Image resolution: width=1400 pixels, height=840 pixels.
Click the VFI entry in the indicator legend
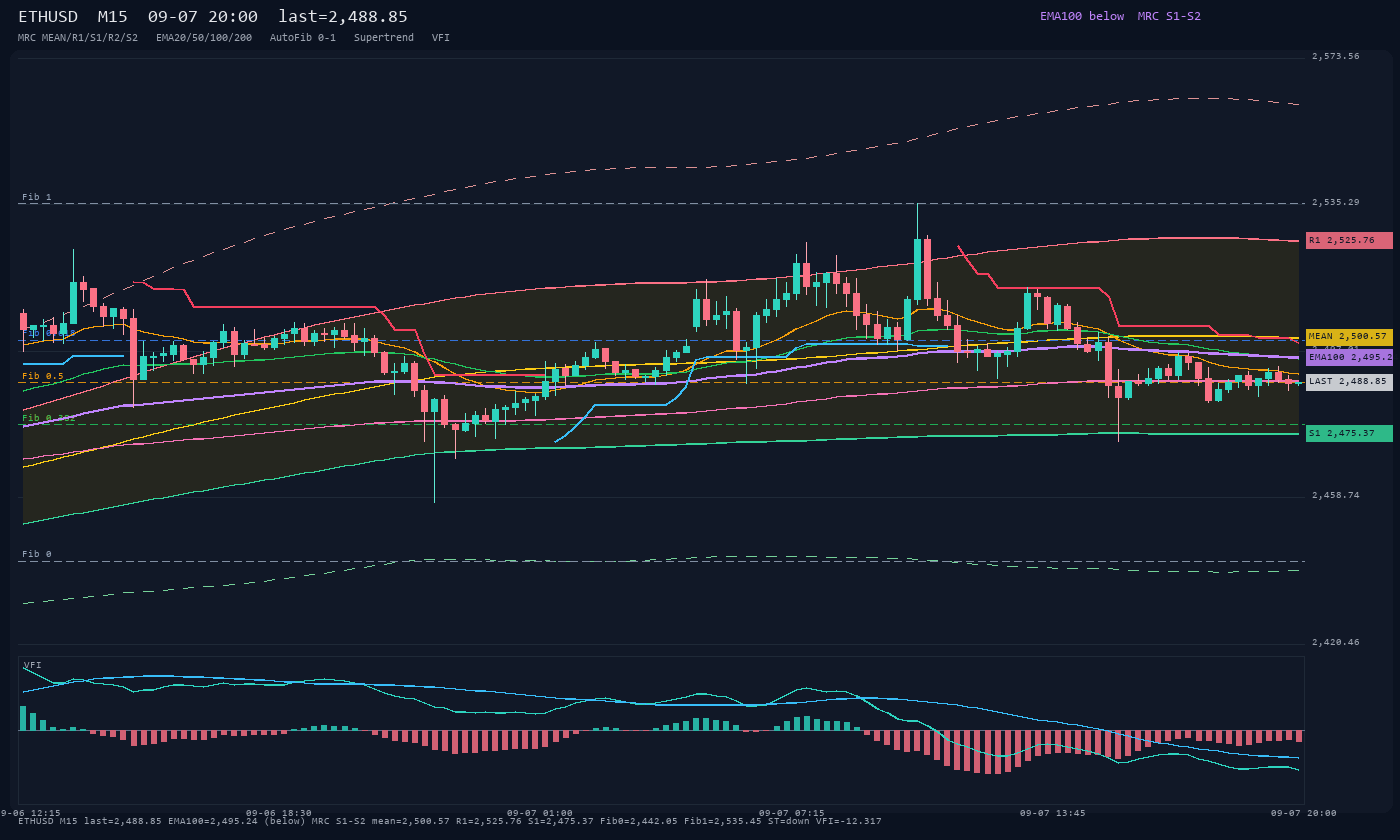[441, 38]
